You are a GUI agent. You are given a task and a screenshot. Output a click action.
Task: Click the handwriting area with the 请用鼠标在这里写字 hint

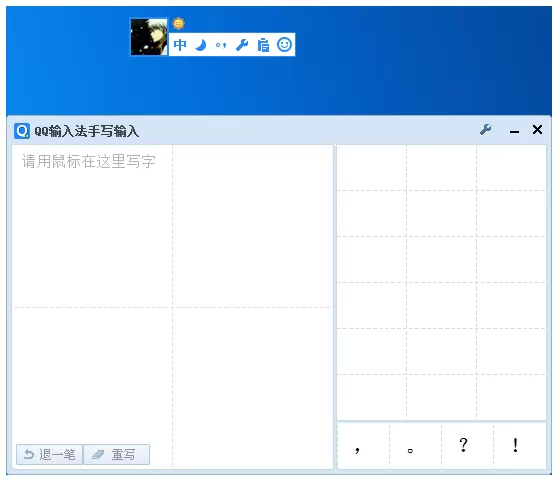click(172, 307)
